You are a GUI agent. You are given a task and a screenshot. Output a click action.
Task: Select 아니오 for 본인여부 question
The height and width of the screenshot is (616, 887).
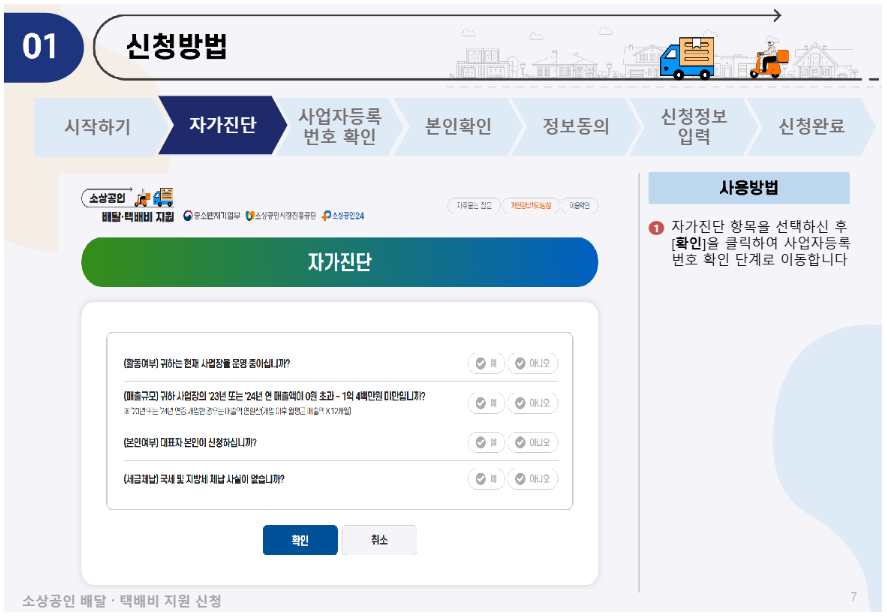tap(532, 442)
